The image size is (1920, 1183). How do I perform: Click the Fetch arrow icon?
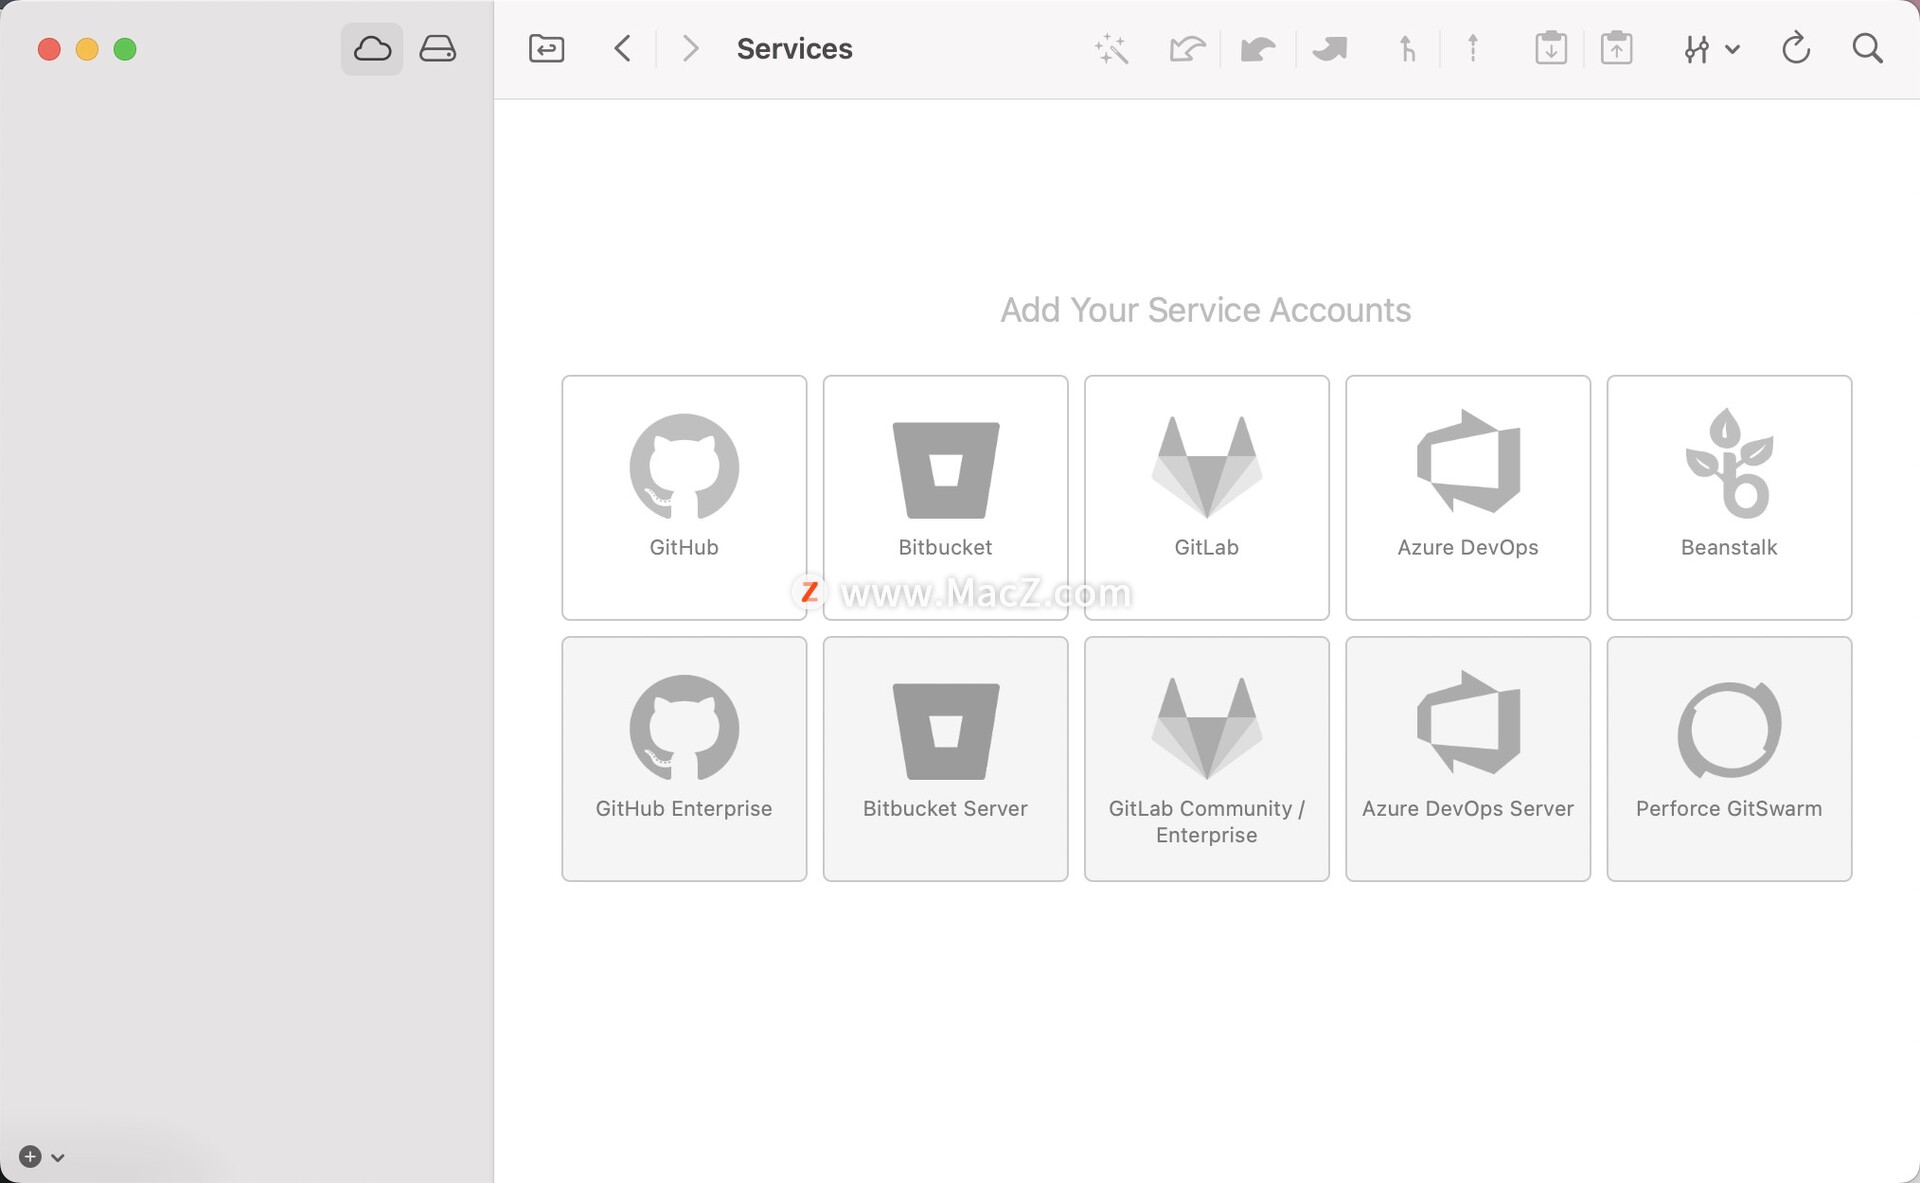tap(1187, 48)
